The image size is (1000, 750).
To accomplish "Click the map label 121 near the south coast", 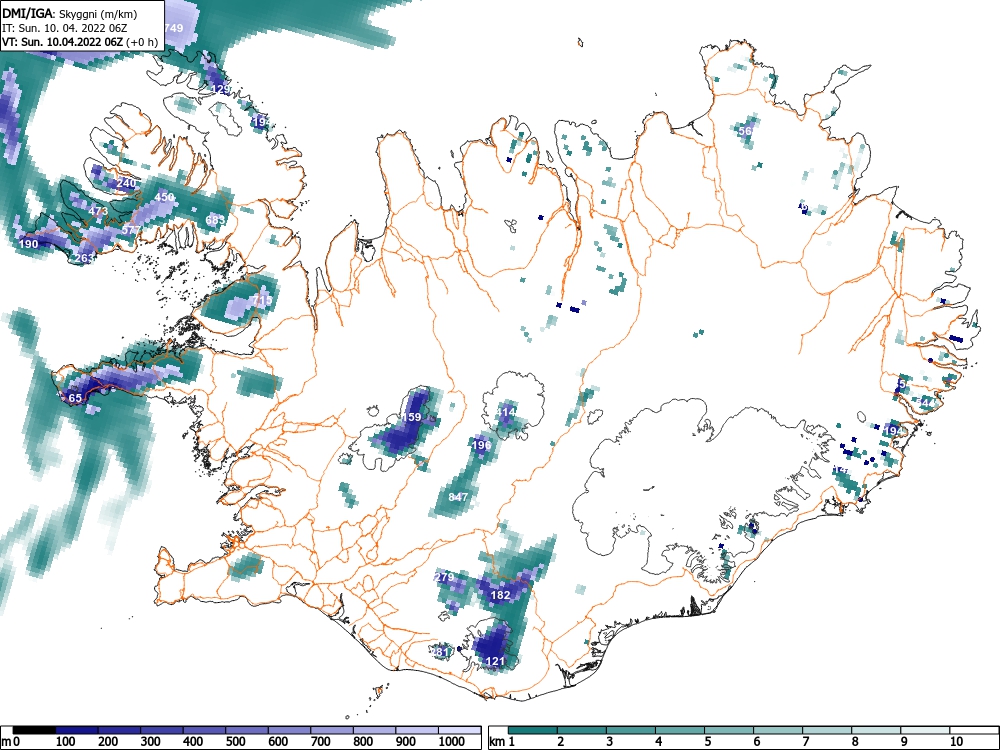I will 496,661.
